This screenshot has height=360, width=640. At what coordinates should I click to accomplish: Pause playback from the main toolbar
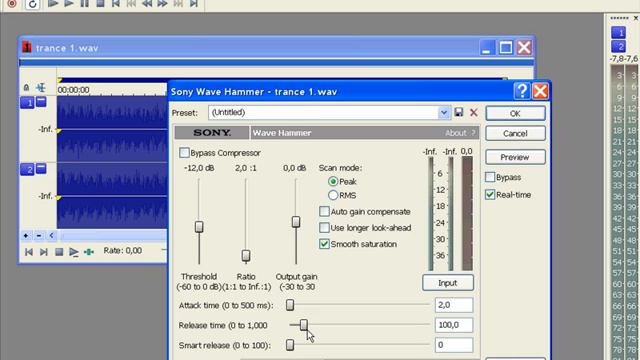[x=84, y=4]
